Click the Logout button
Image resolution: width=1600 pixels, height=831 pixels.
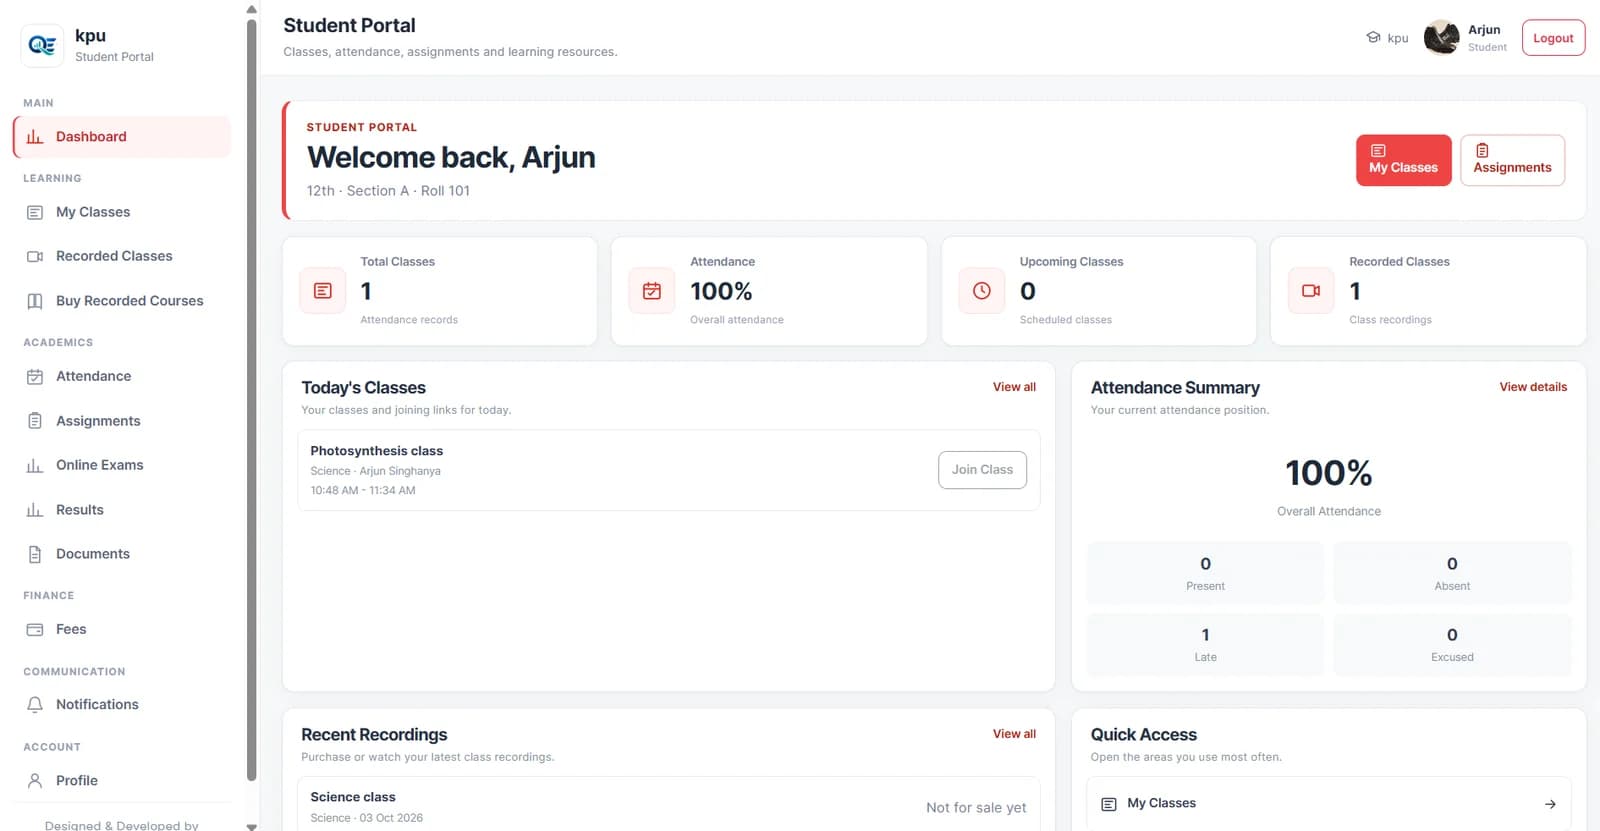pyautogui.click(x=1553, y=38)
